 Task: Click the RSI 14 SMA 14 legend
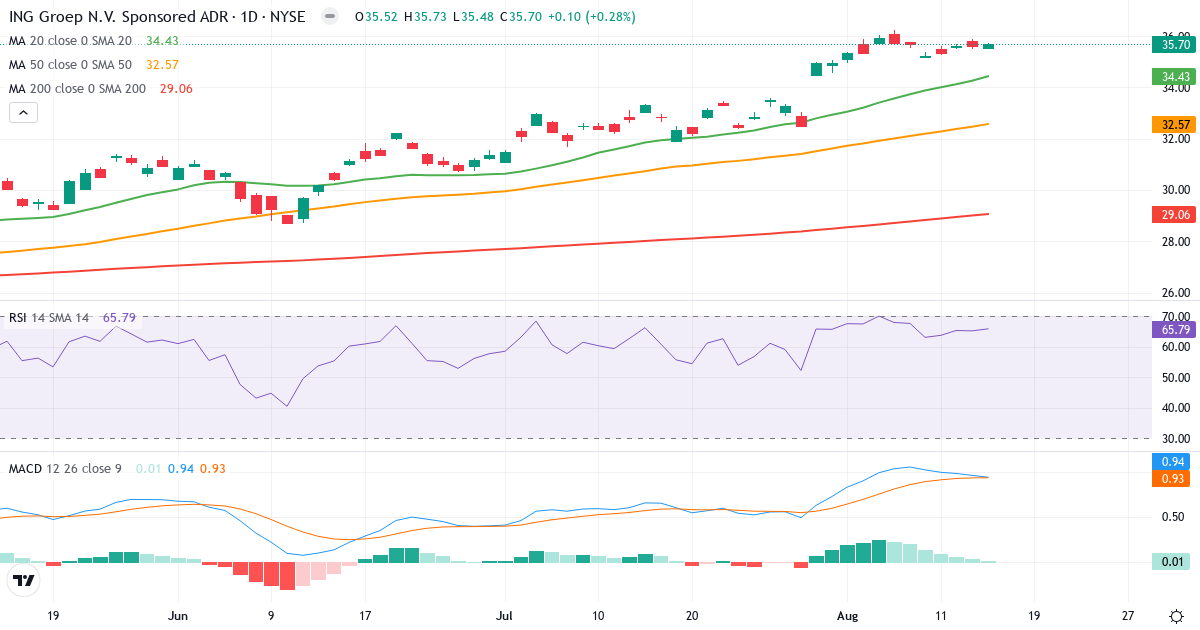click(49, 318)
